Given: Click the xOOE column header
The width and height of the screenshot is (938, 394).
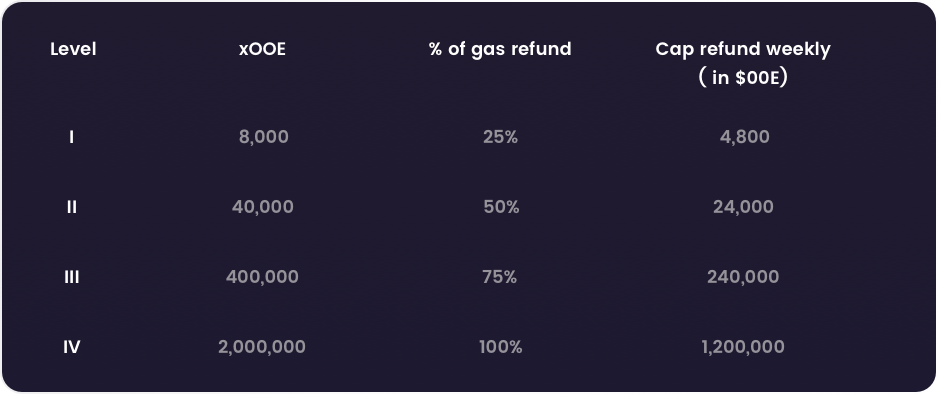Looking at the screenshot, I should click(262, 49).
